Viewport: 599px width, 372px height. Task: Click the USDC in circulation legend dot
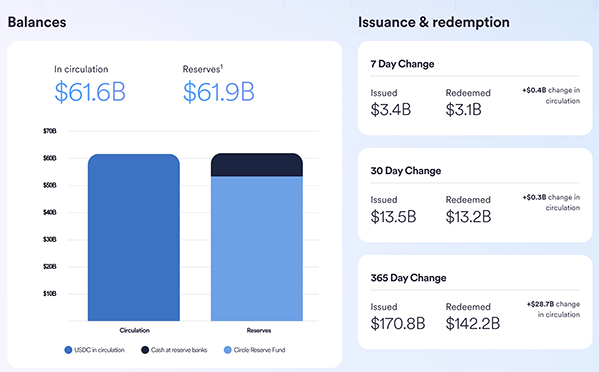click(x=68, y=350)
